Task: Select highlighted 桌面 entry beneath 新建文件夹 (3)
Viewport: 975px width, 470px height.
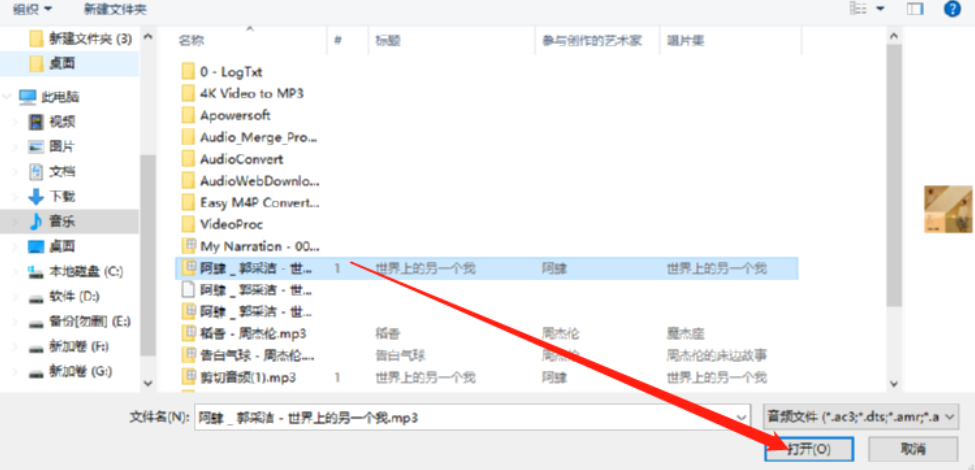Action: coord(62,63)
